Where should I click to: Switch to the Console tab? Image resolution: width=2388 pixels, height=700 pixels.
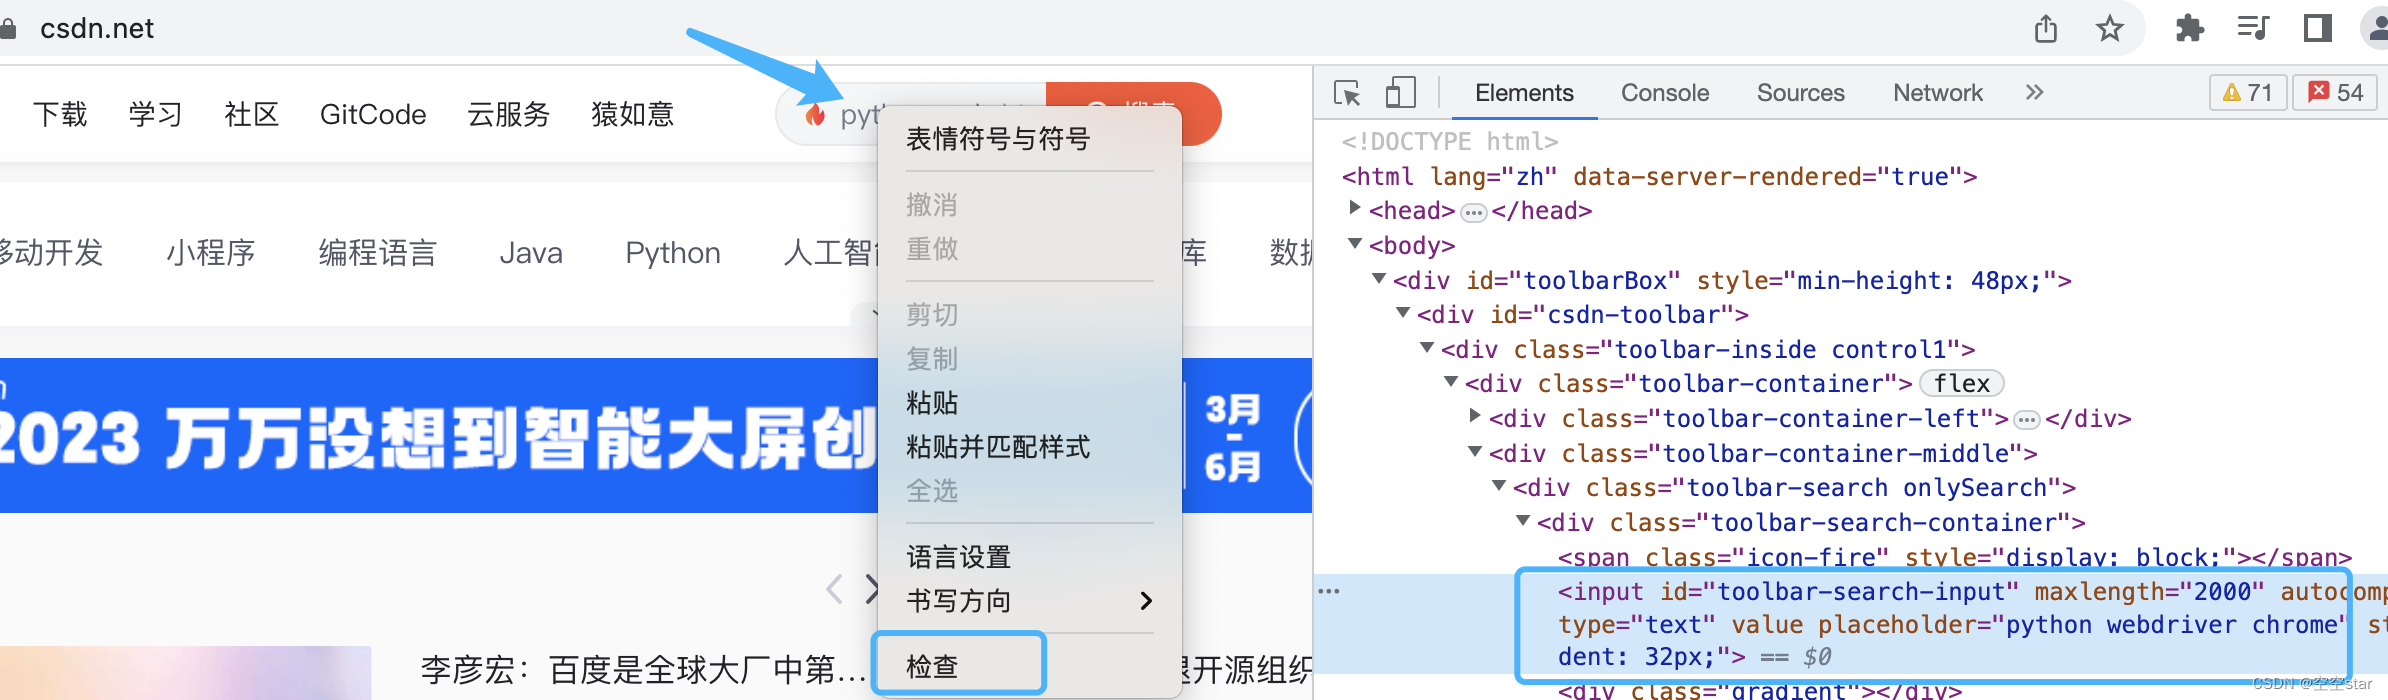tap(1665, 93)
